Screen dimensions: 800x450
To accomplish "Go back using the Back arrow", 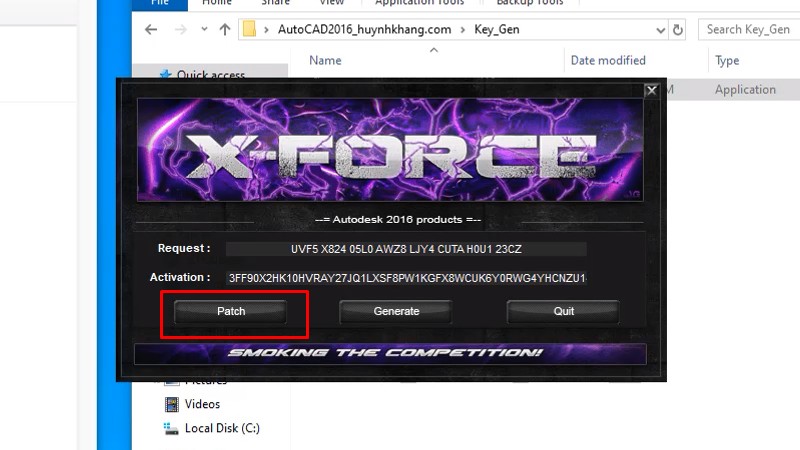I will (x=151, y=29).
